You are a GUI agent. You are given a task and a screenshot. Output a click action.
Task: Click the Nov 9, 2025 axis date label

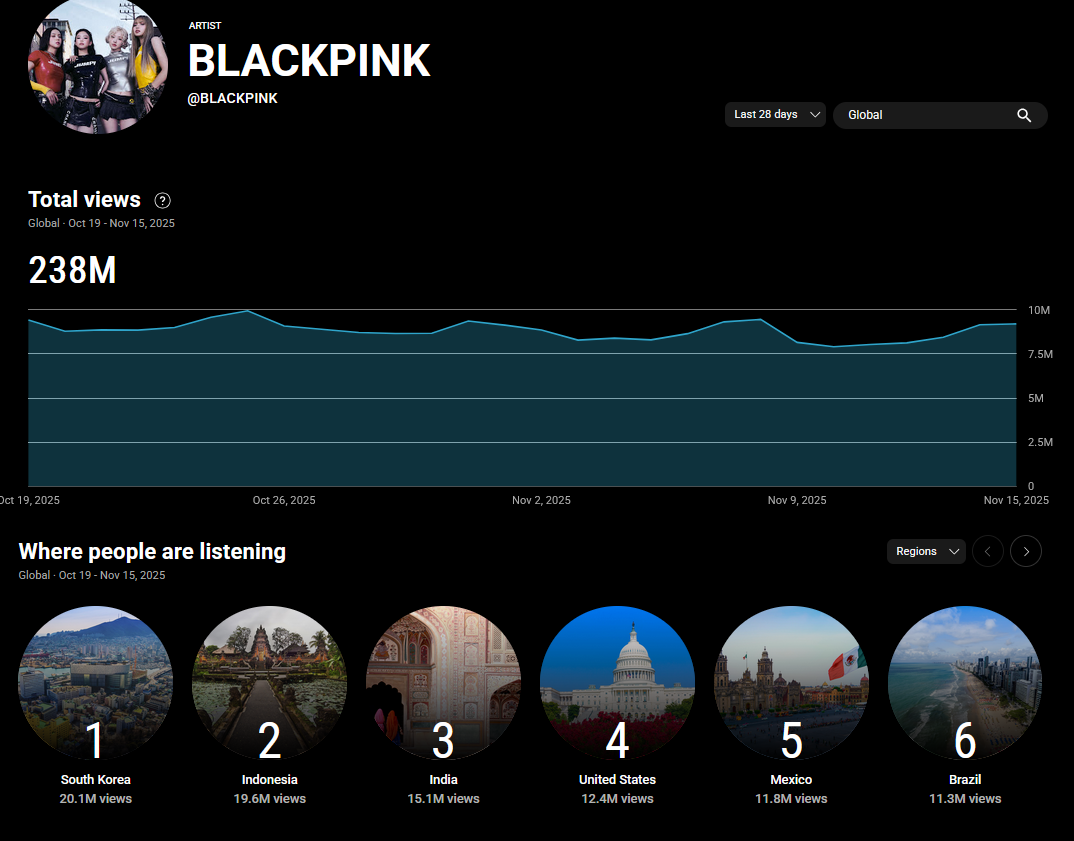click(x=797, y=500)
